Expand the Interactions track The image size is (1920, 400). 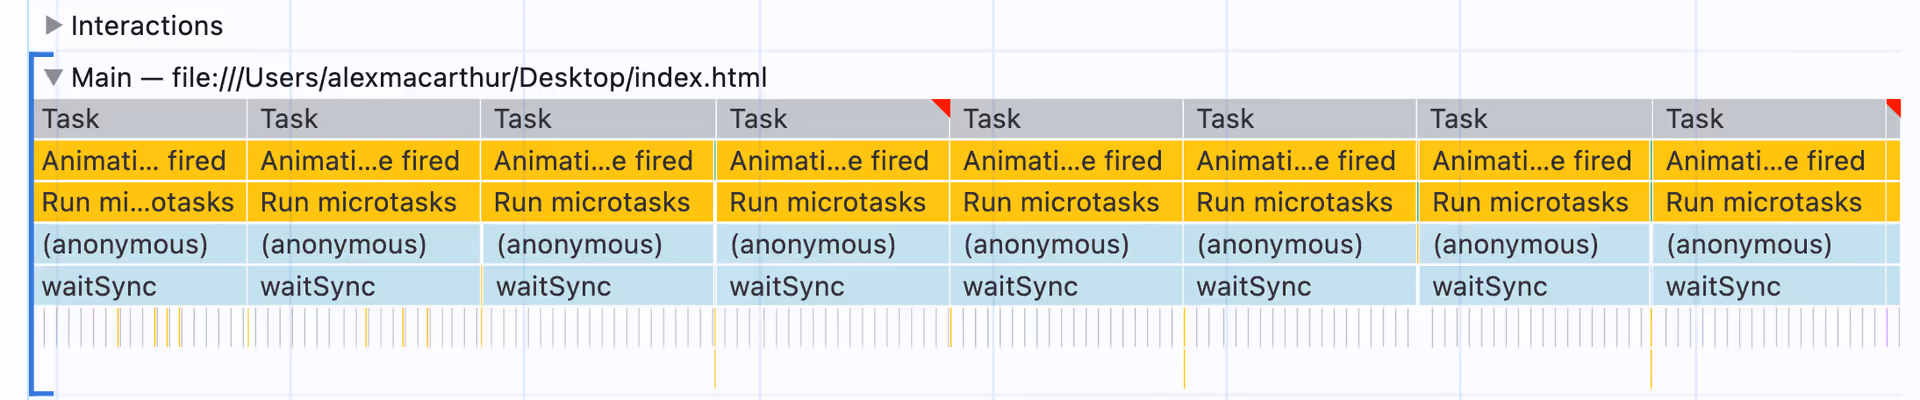click(54, 25)
